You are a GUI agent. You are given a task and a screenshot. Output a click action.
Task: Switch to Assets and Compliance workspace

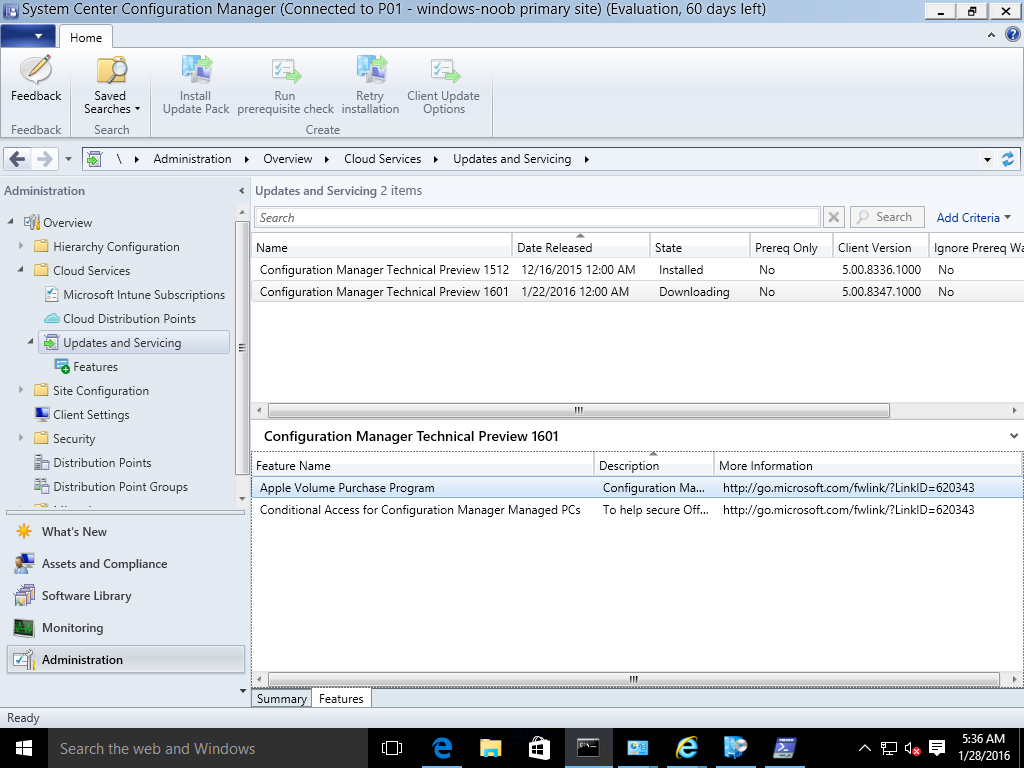pos(104,564)
